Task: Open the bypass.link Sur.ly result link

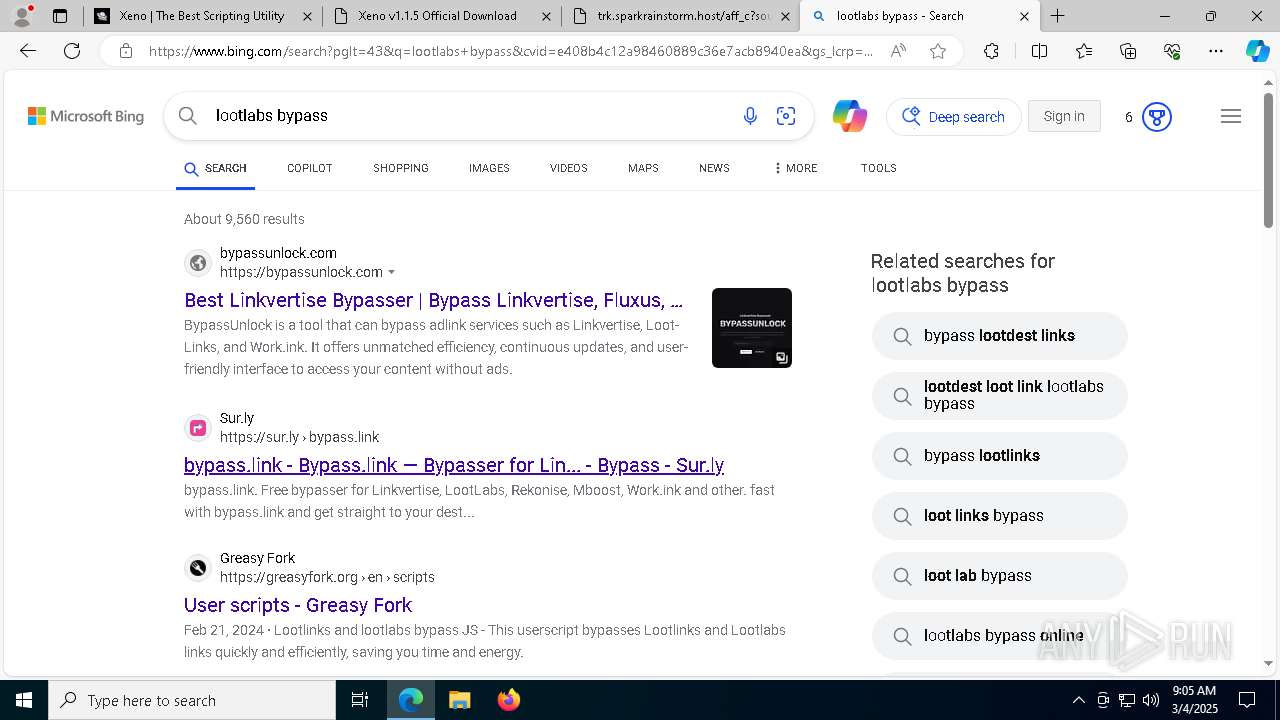Action: pos(454,465)
